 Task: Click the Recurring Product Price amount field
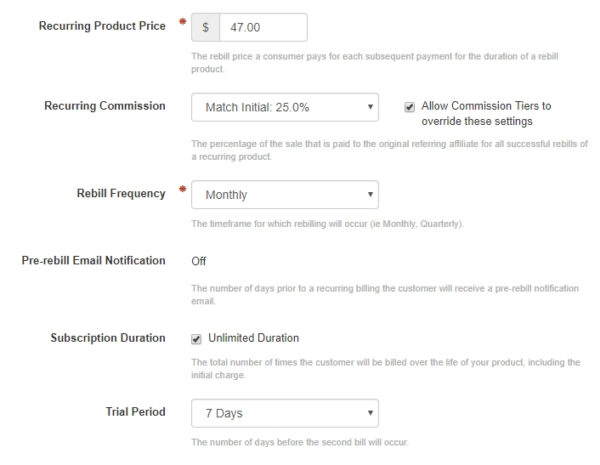pyautogui.click(x=263, y=28)
